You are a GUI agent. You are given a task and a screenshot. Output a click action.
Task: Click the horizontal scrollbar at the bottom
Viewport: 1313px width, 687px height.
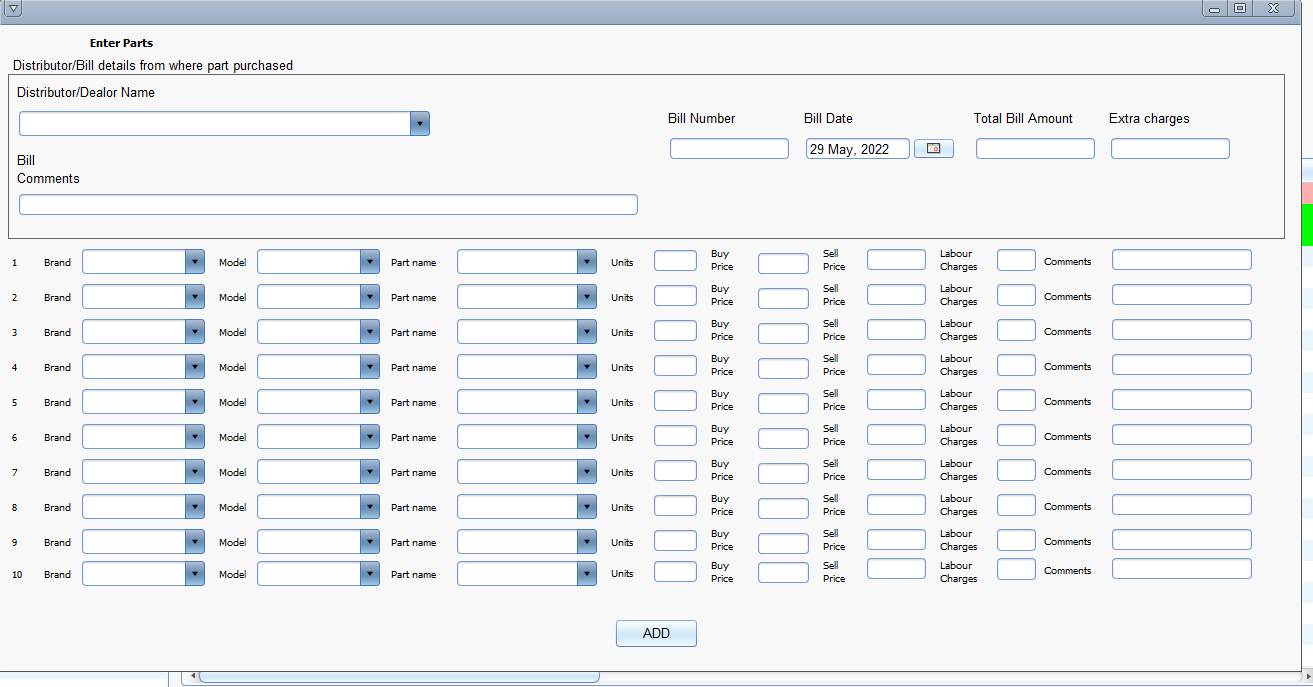point(399,677)
